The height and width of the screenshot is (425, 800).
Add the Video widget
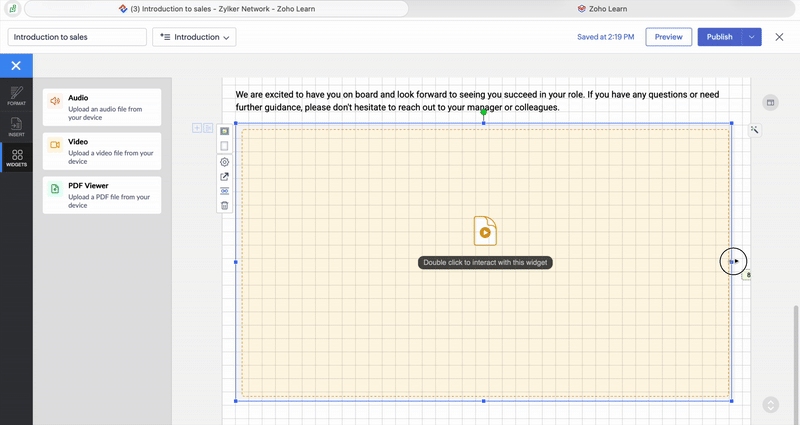pyautogui.click(x=102, y=151)
